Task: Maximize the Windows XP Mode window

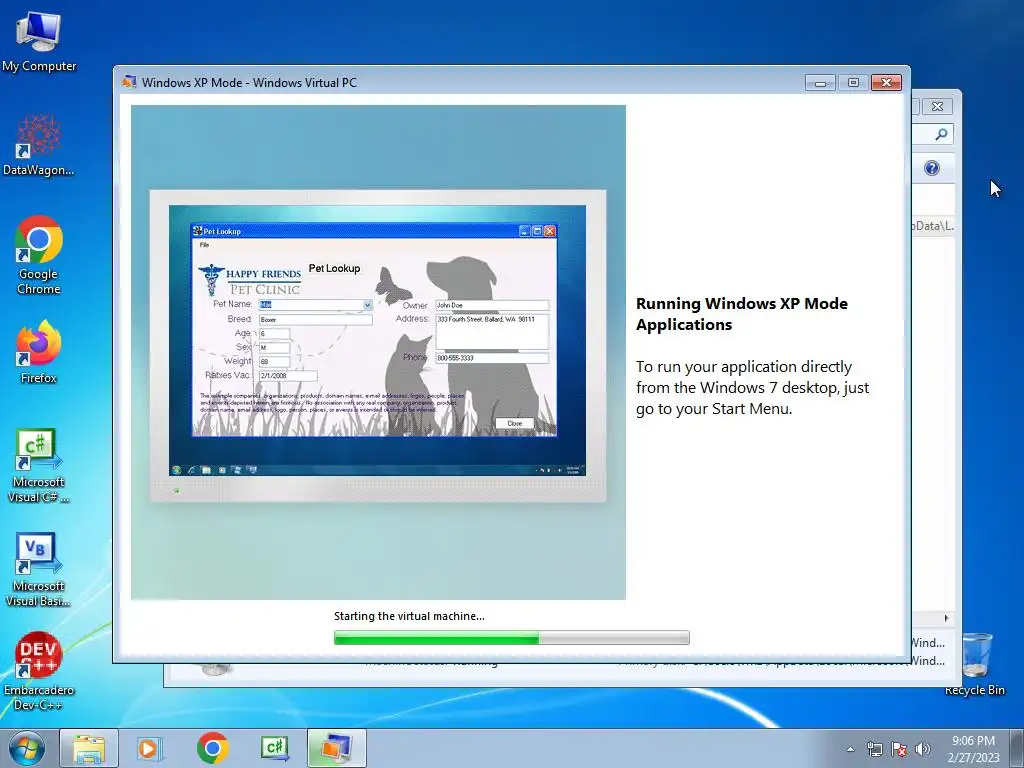Action: click(853, 82)
